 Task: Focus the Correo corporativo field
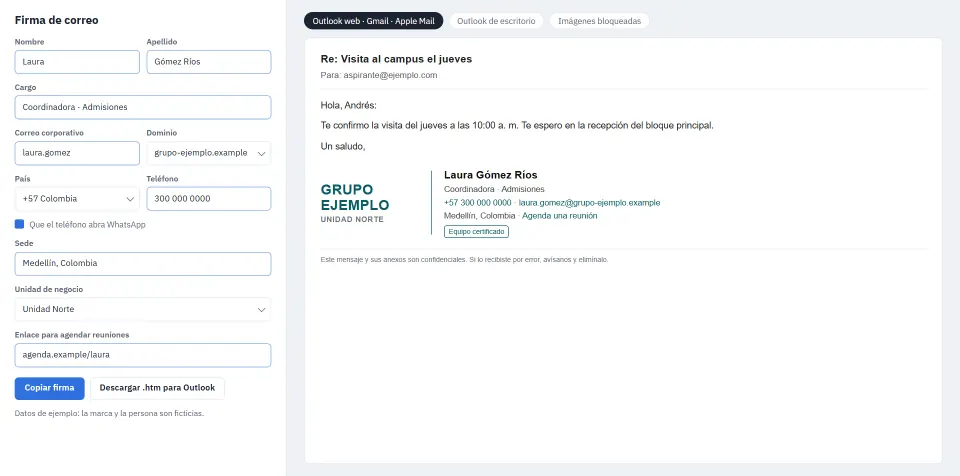77,153
